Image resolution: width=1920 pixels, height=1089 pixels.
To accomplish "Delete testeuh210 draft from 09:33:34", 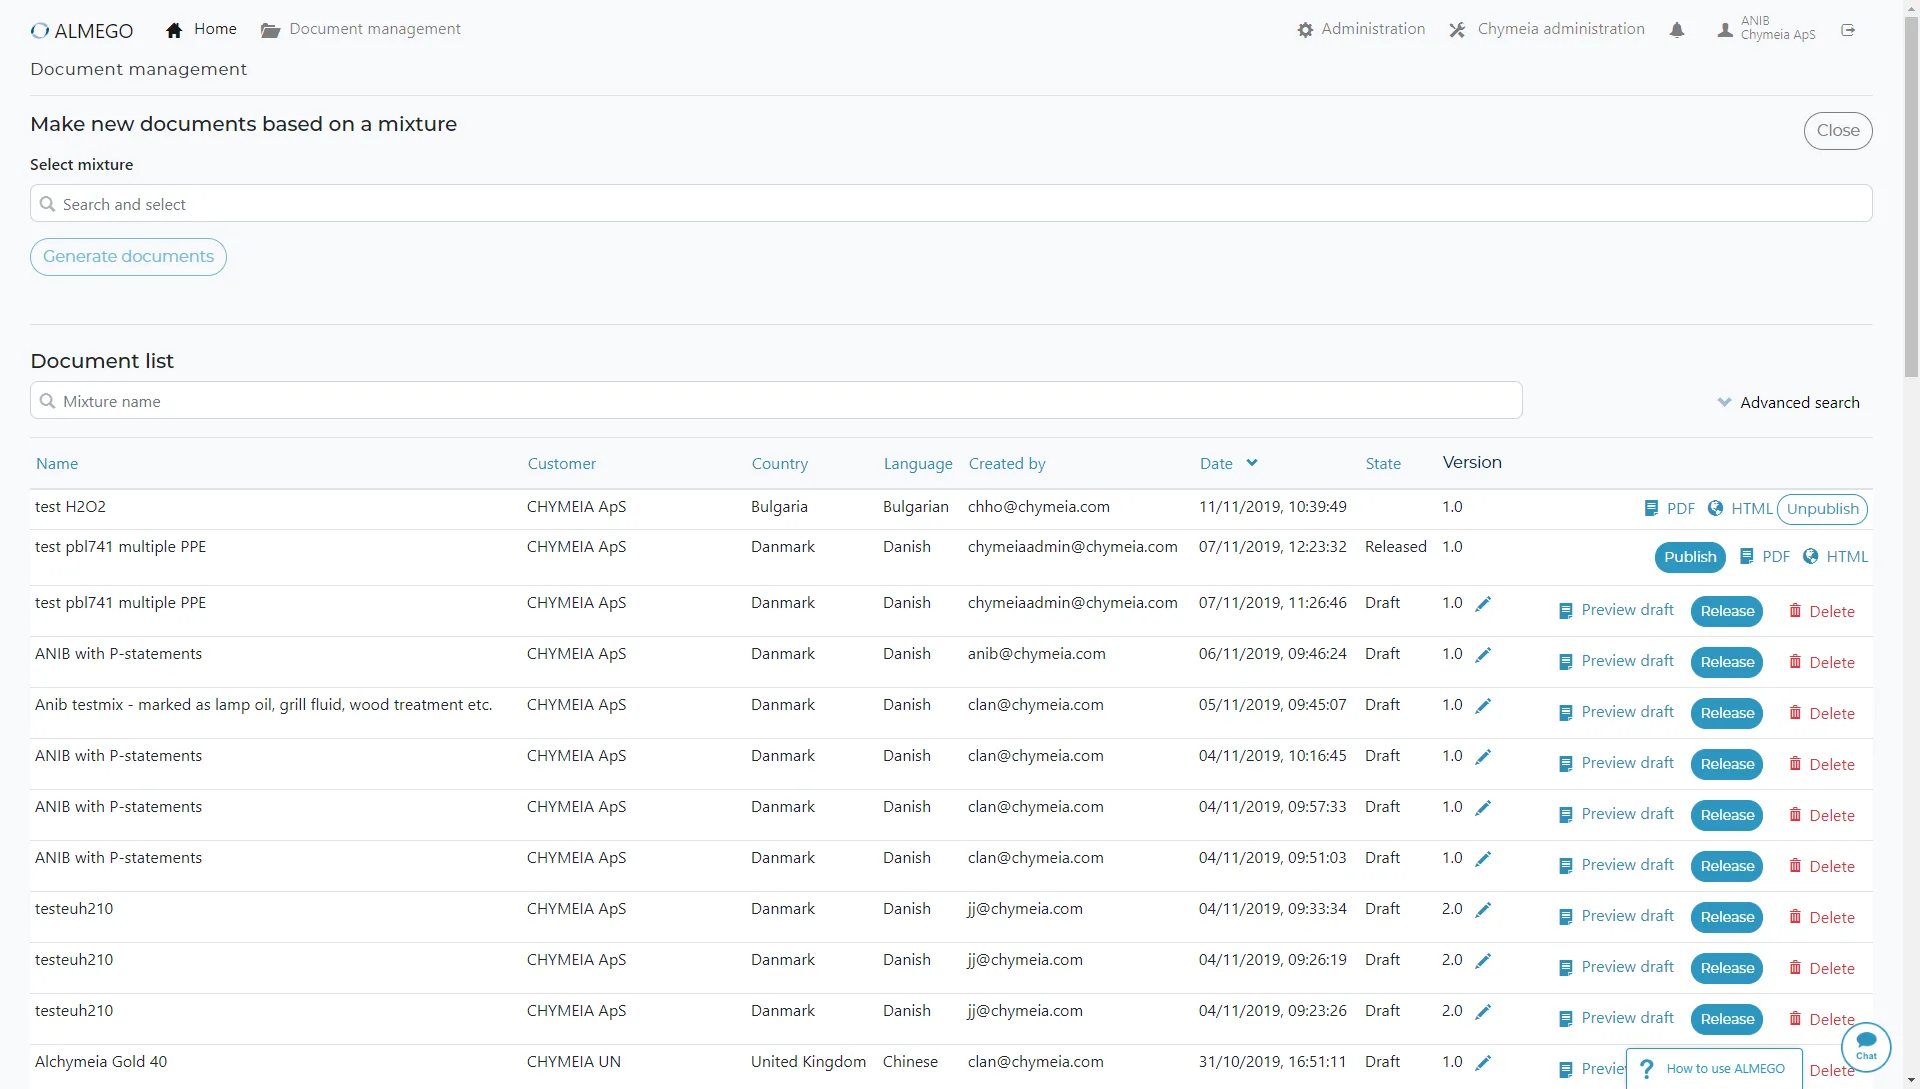I will 1822,917.
